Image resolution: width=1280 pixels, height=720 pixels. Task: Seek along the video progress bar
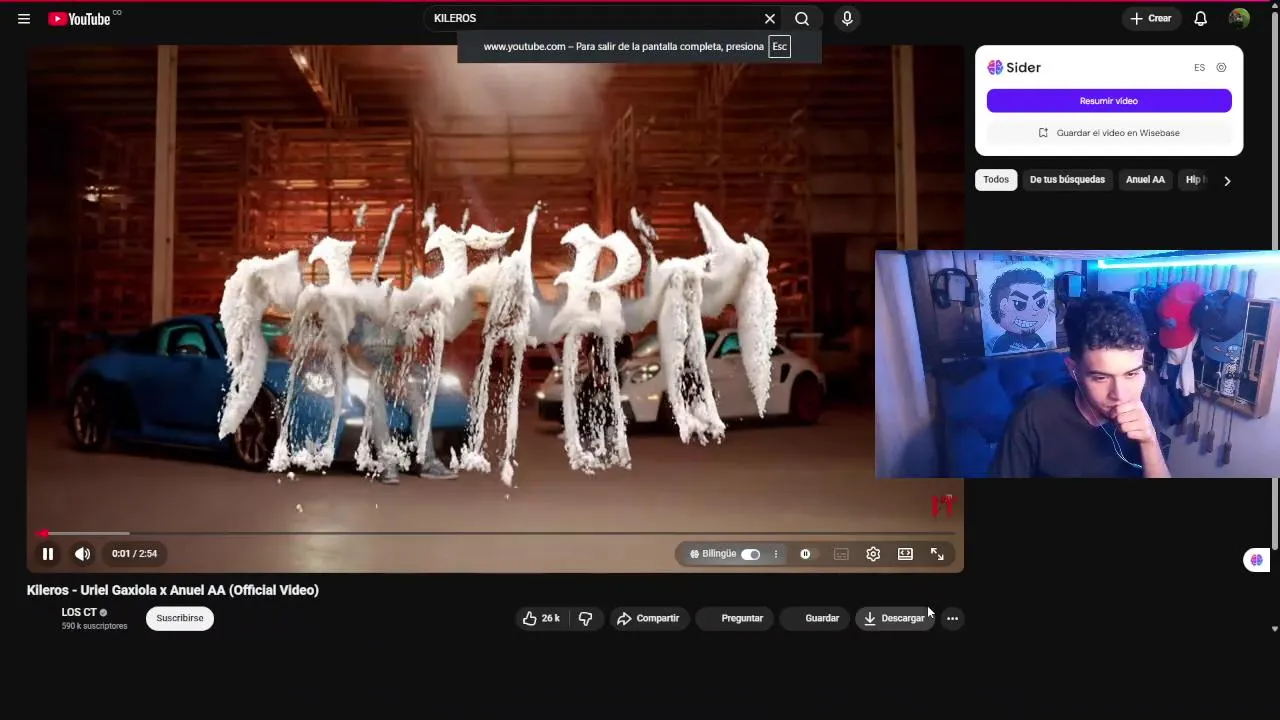click(495, 533)
